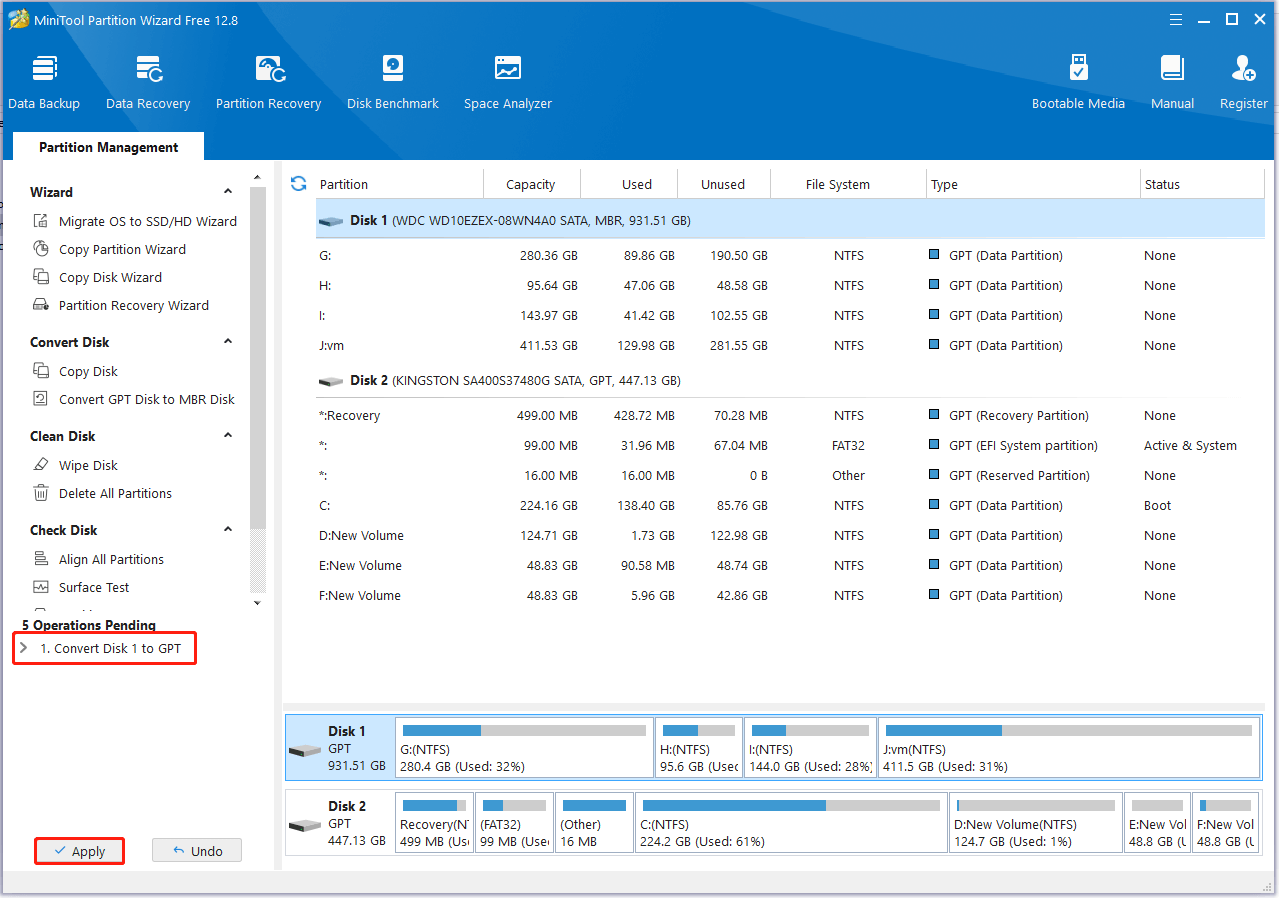Screen dimensions: 1279x898
Task: Click the G:(NTFS) usage bar in disk map
Action: [x=524, y=731]
